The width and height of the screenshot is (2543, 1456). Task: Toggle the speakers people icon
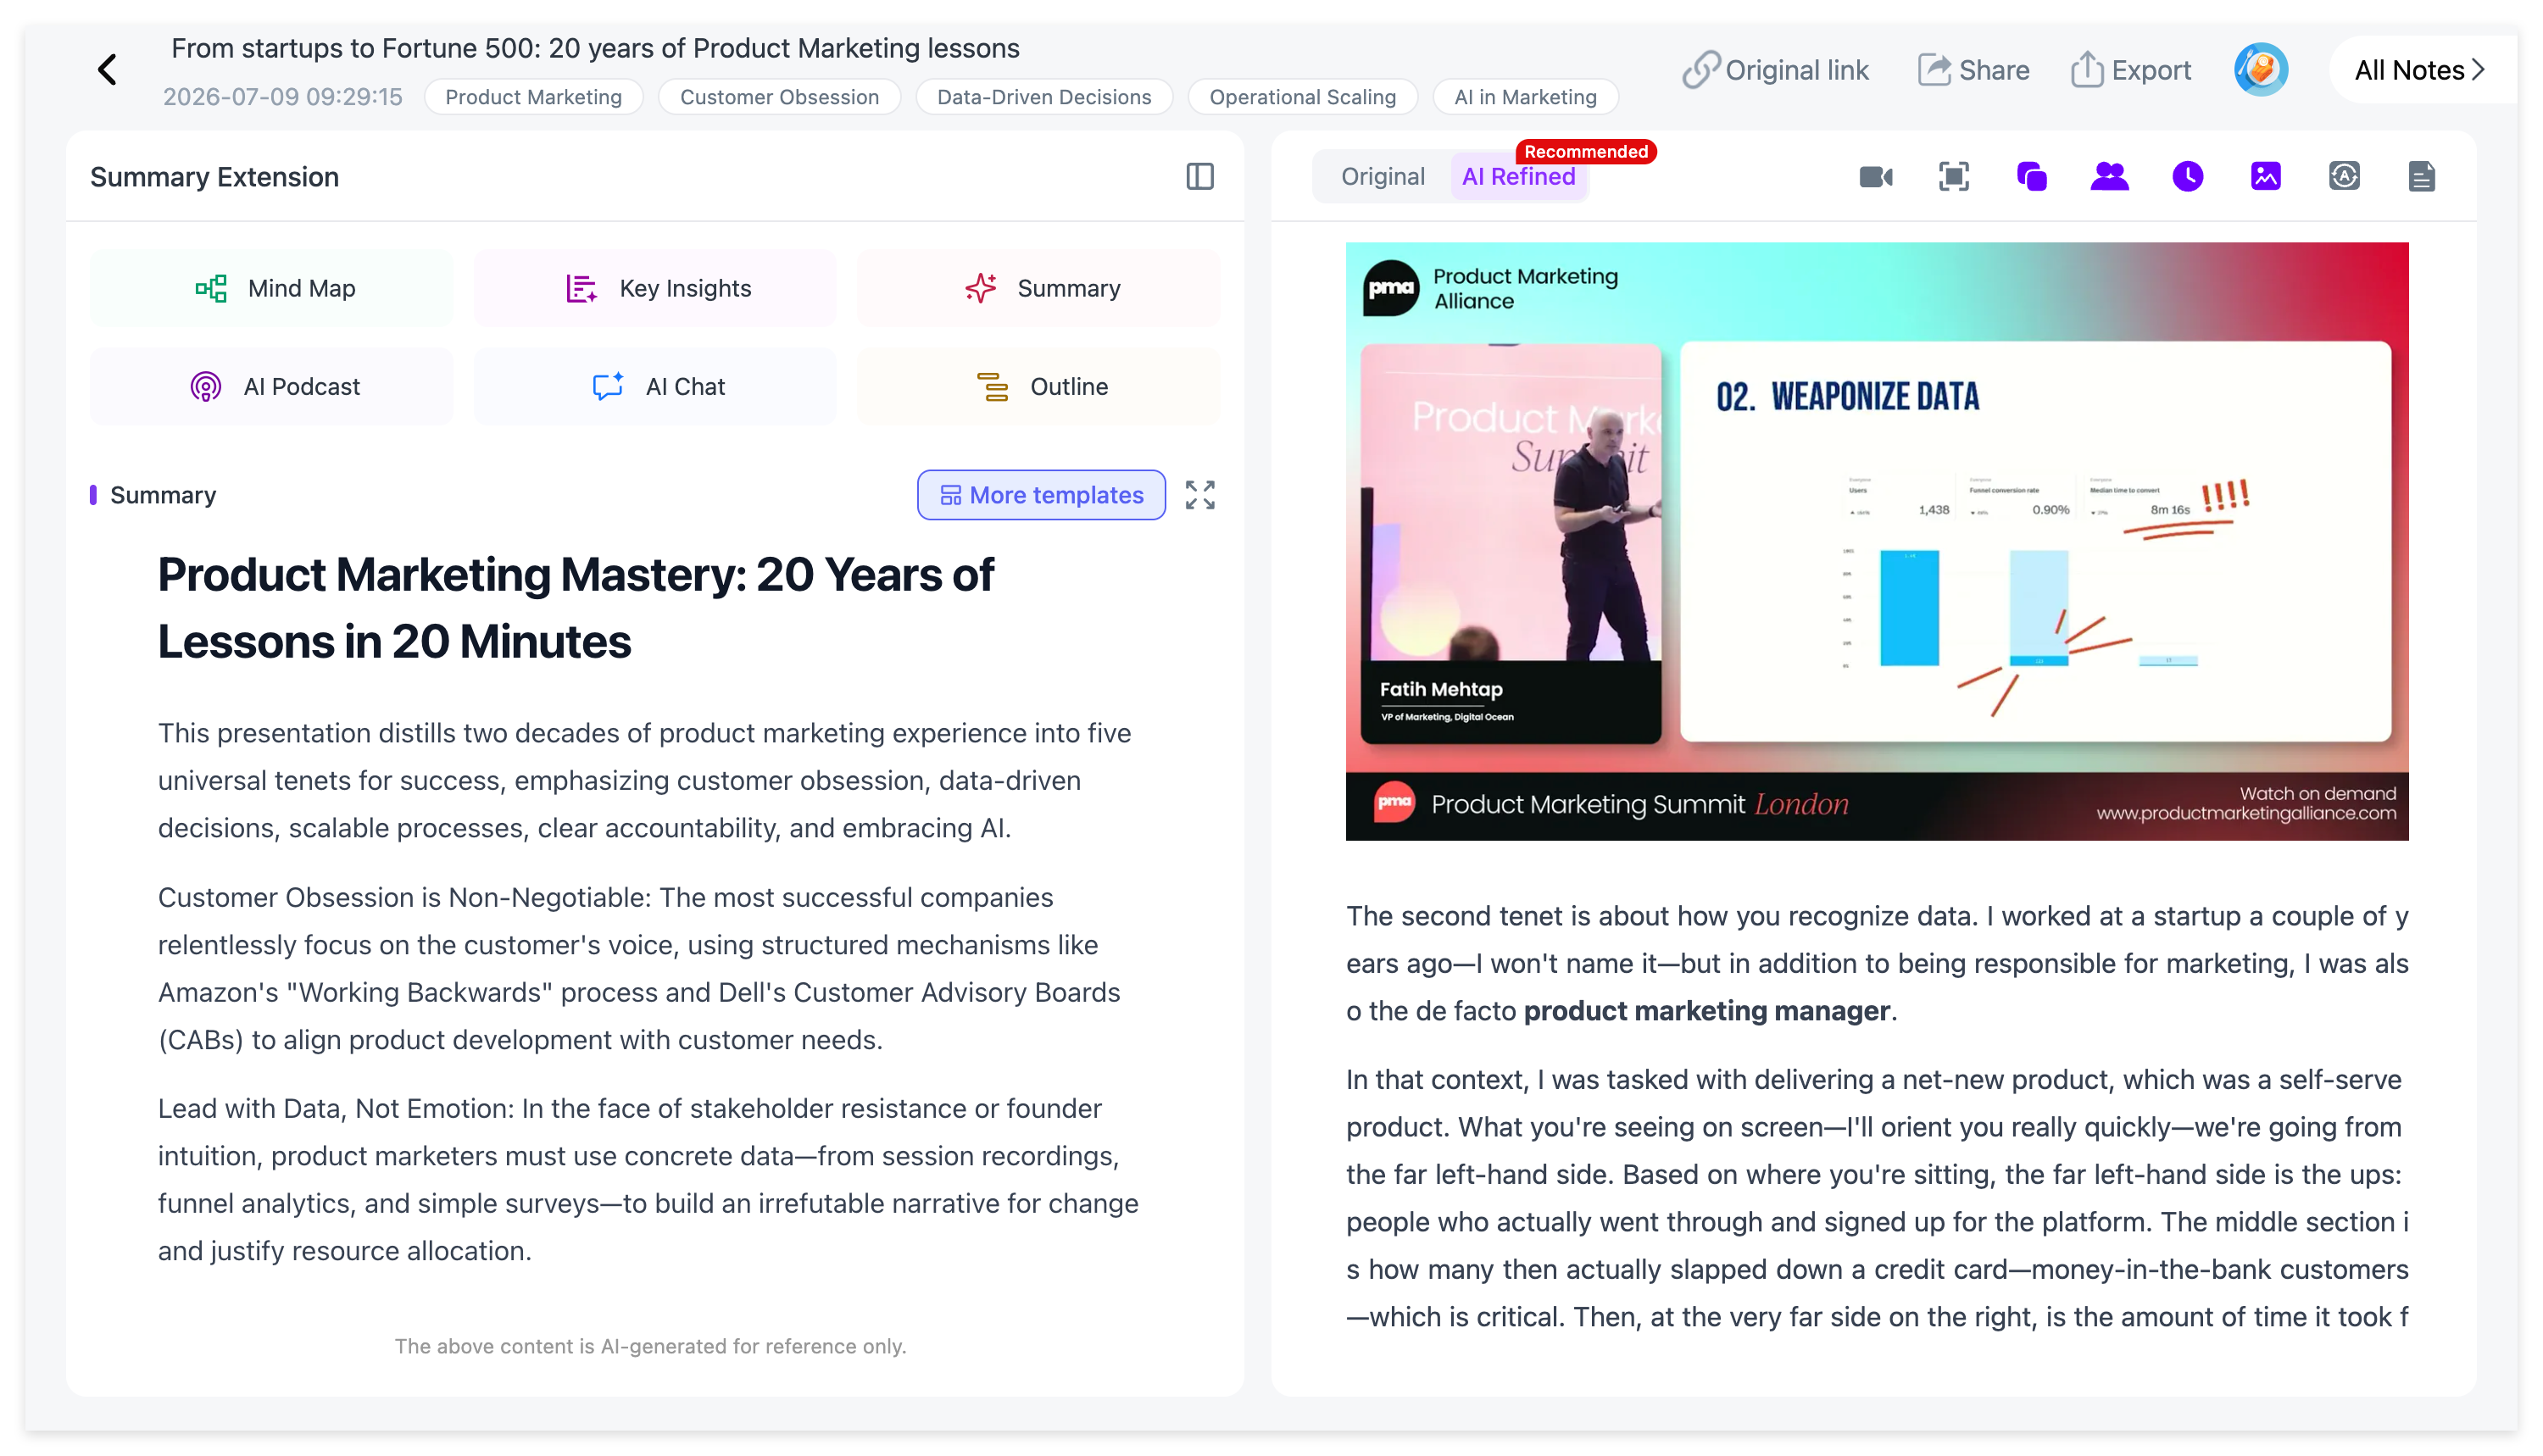(2109, 177)
